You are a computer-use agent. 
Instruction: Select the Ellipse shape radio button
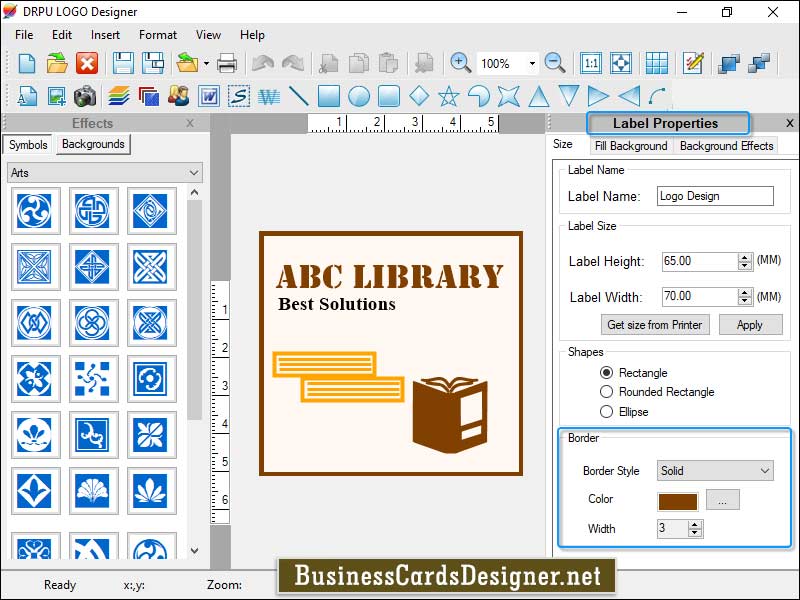607,411
